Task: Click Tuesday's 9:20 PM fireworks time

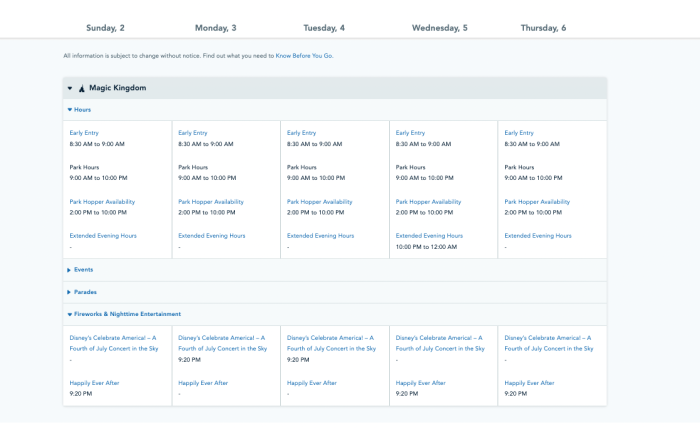Action: 298,360
